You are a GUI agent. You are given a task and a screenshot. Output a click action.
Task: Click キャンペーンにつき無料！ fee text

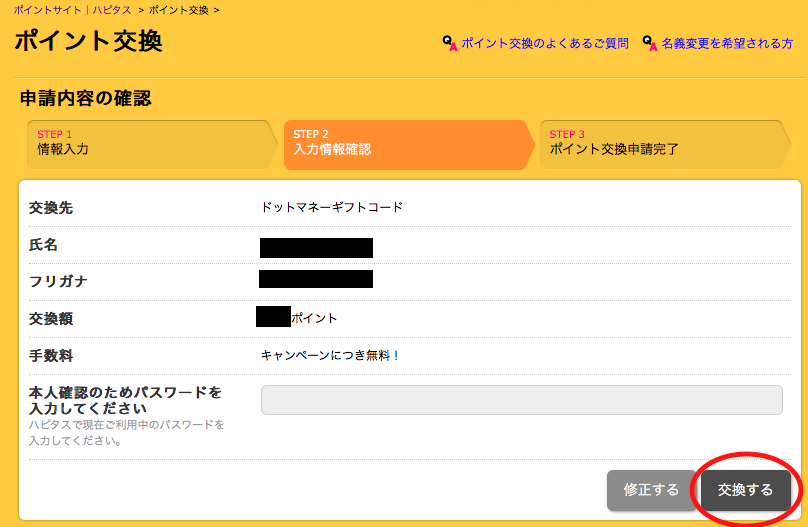coord(331,355)
